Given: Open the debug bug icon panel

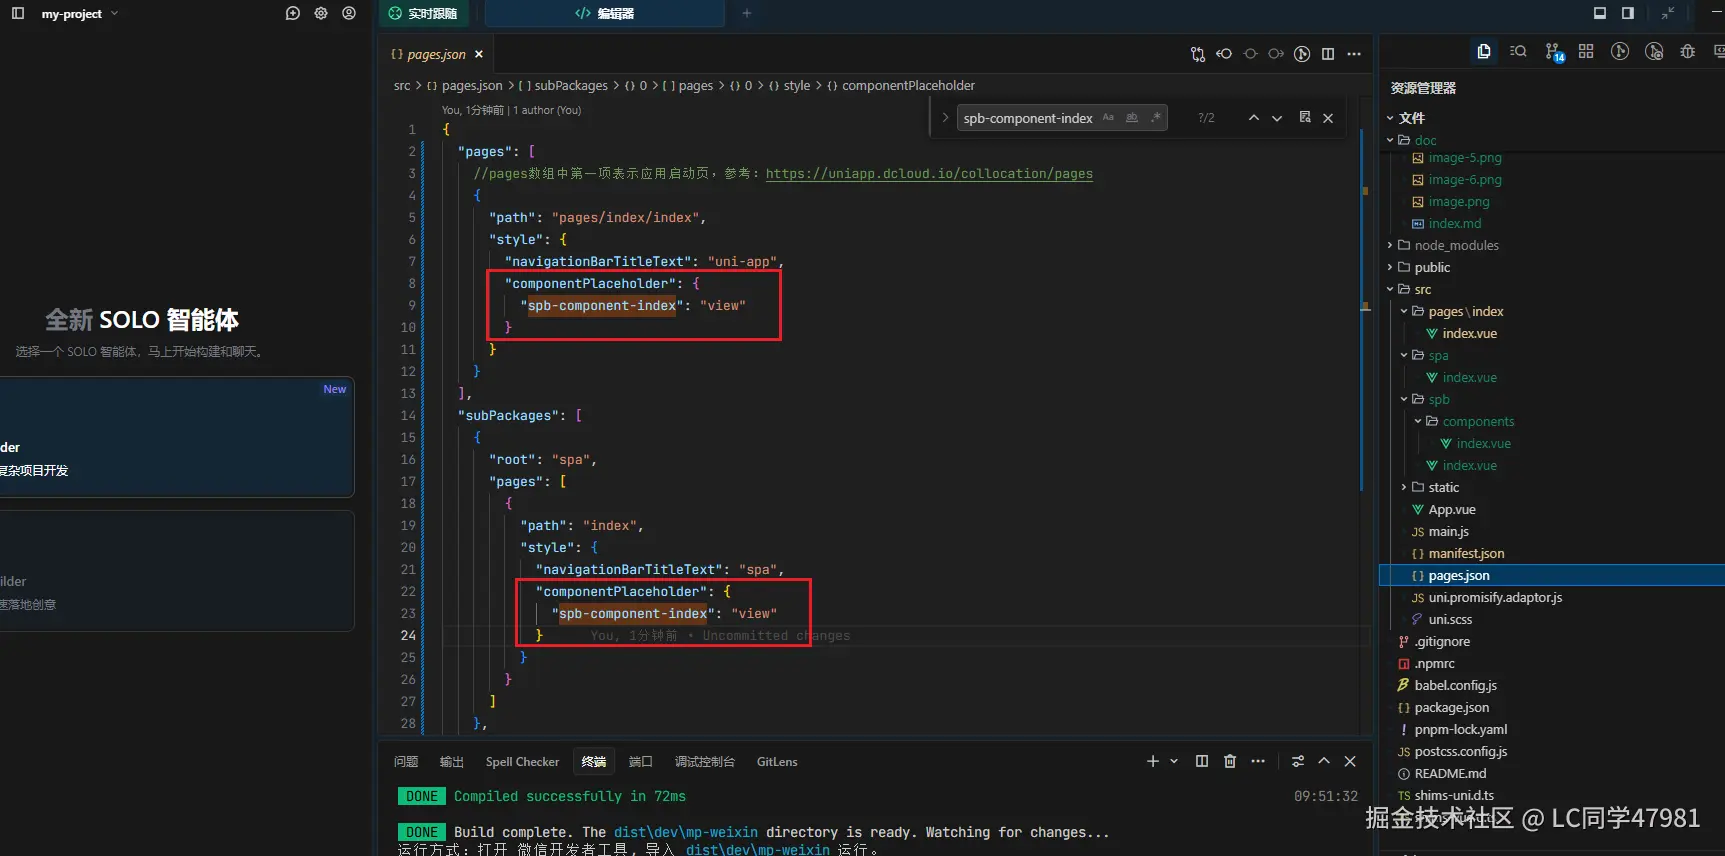Looking at the screenshot, I should coord(1688,52).
